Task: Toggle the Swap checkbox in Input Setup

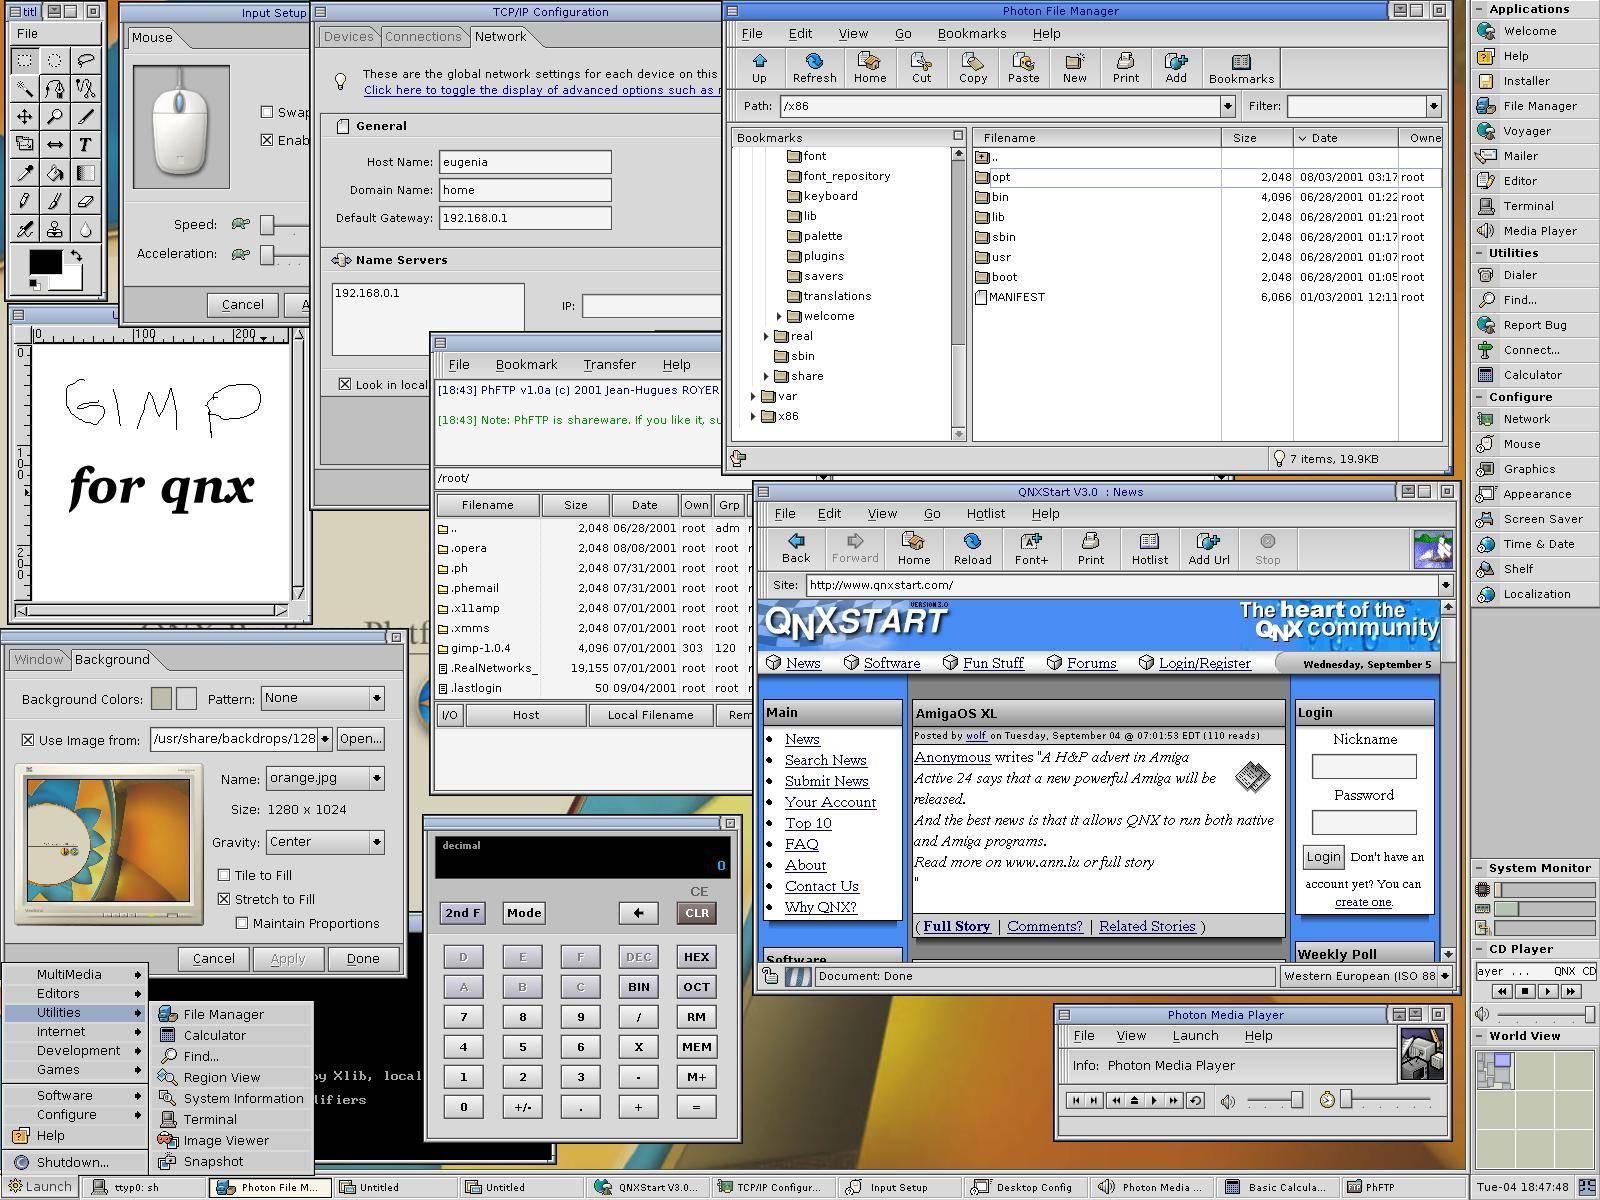Action: pyautogui.click(x=267, y=112)
